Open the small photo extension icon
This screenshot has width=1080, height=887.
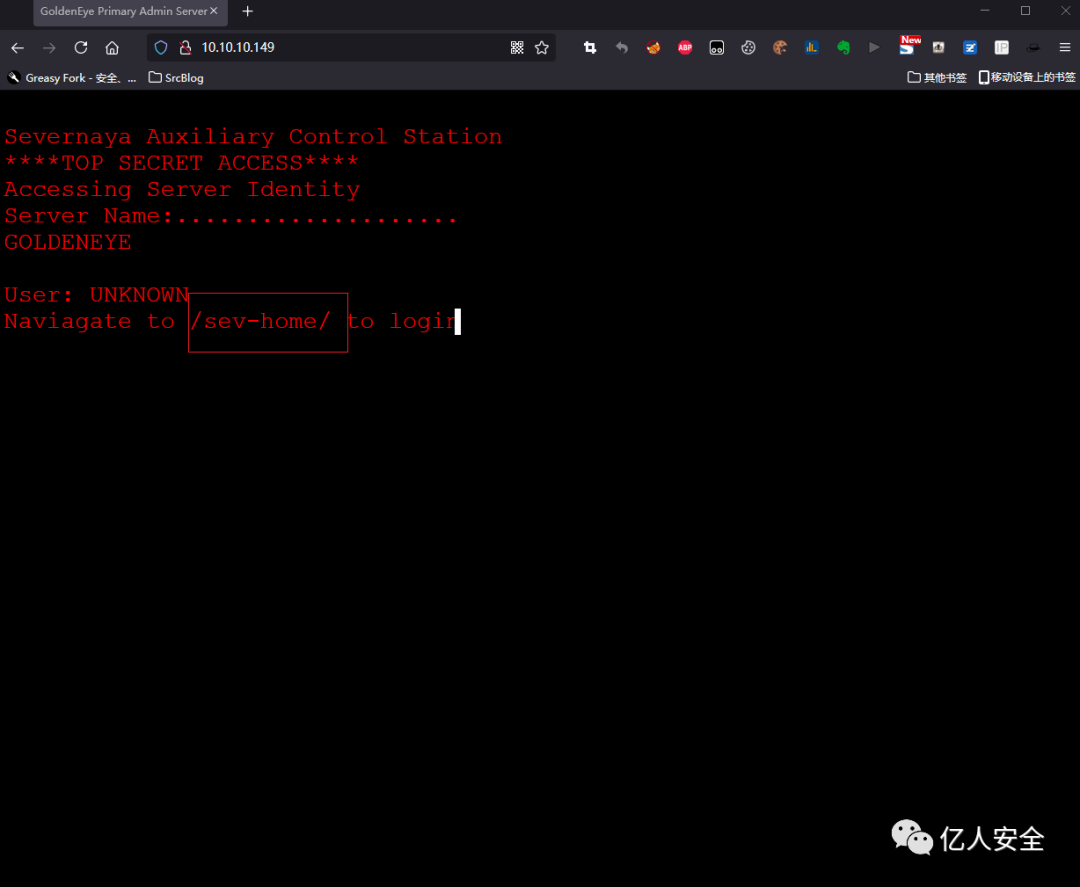938,48
